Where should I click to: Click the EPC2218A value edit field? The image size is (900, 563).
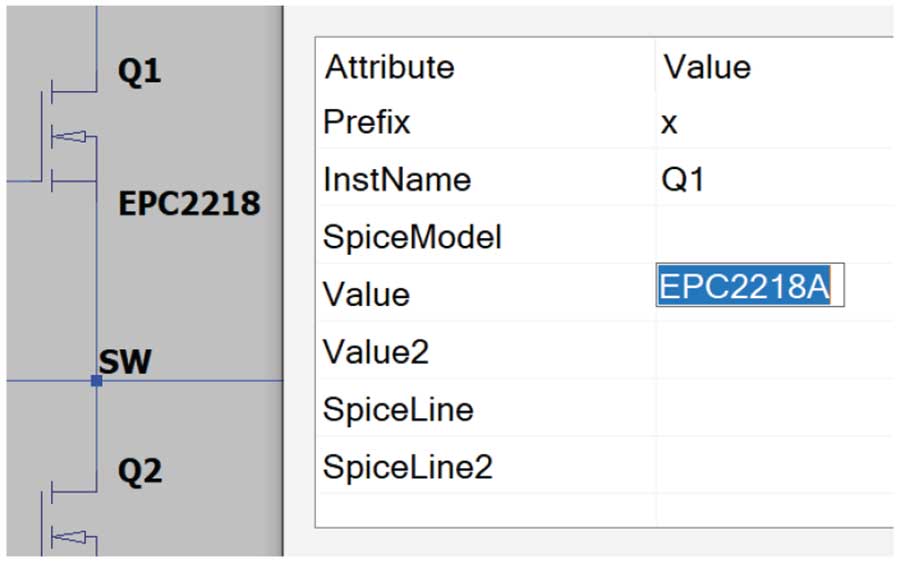click(749, 286)
